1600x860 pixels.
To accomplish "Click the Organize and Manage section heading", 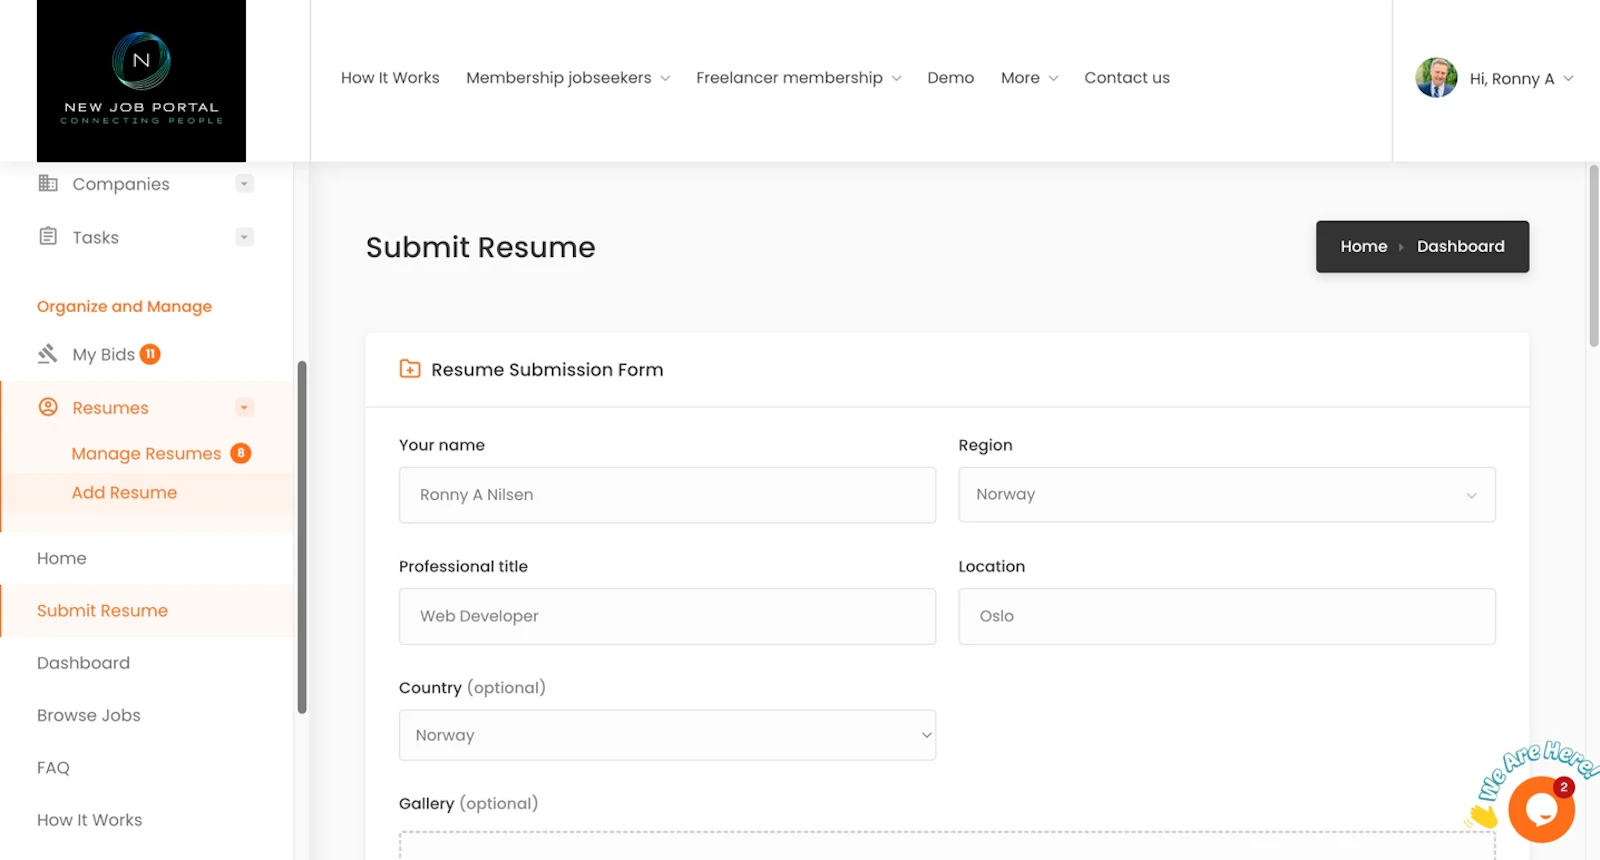I will tap(124, 306).
